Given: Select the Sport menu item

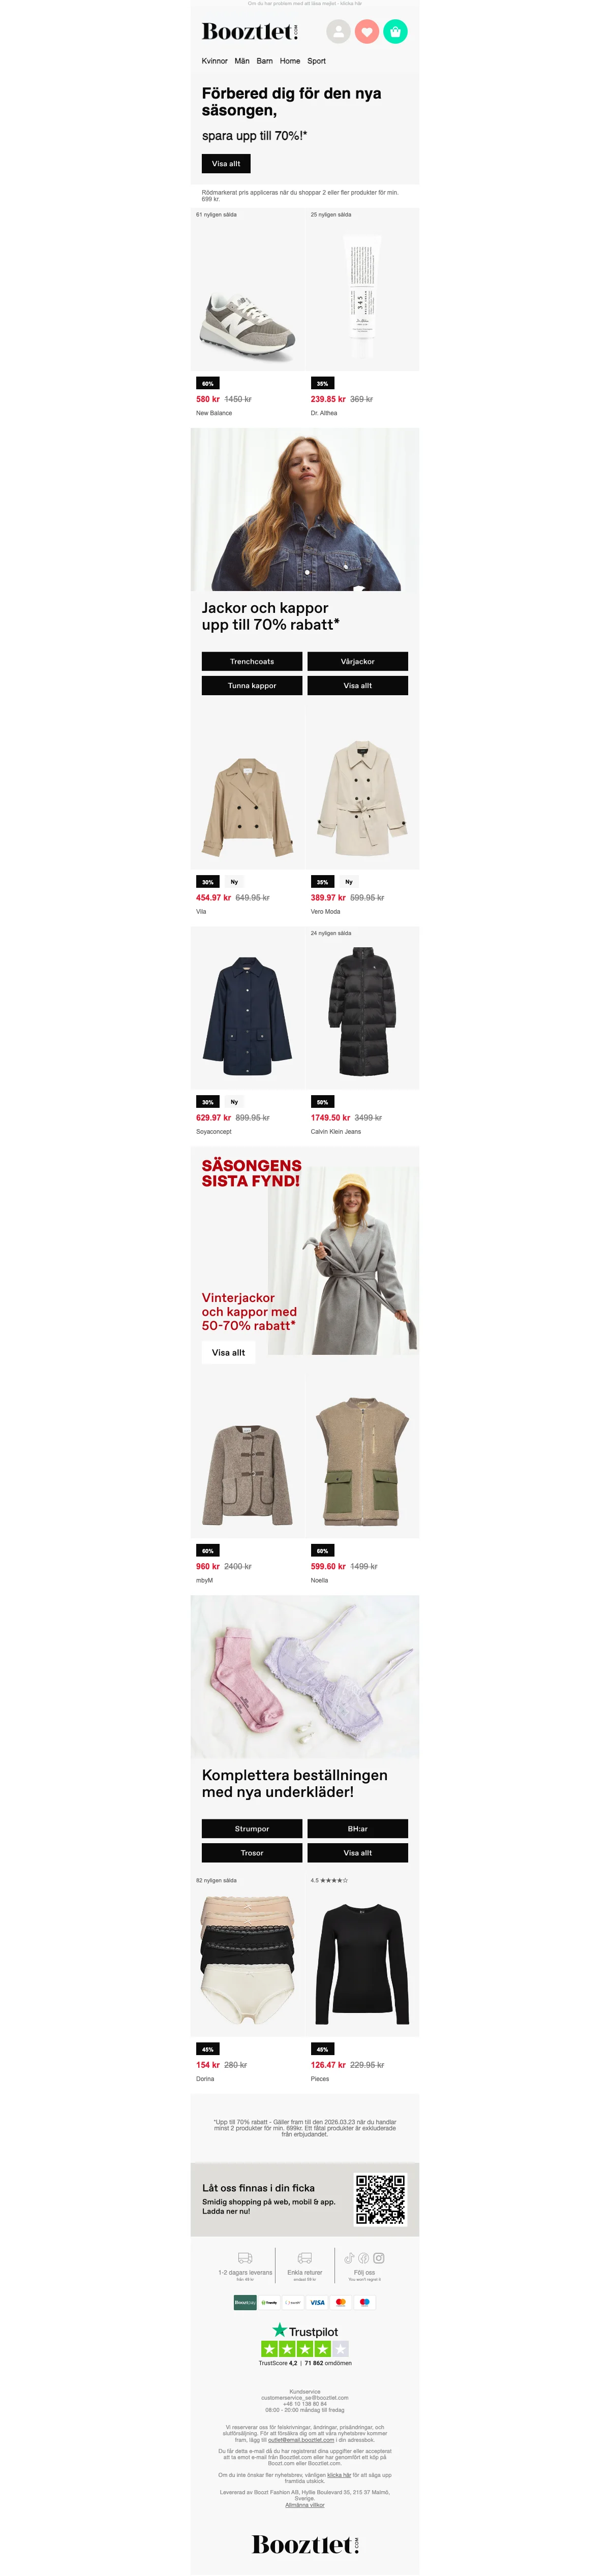Looking at the screenshot, I should tap(316, 61).
